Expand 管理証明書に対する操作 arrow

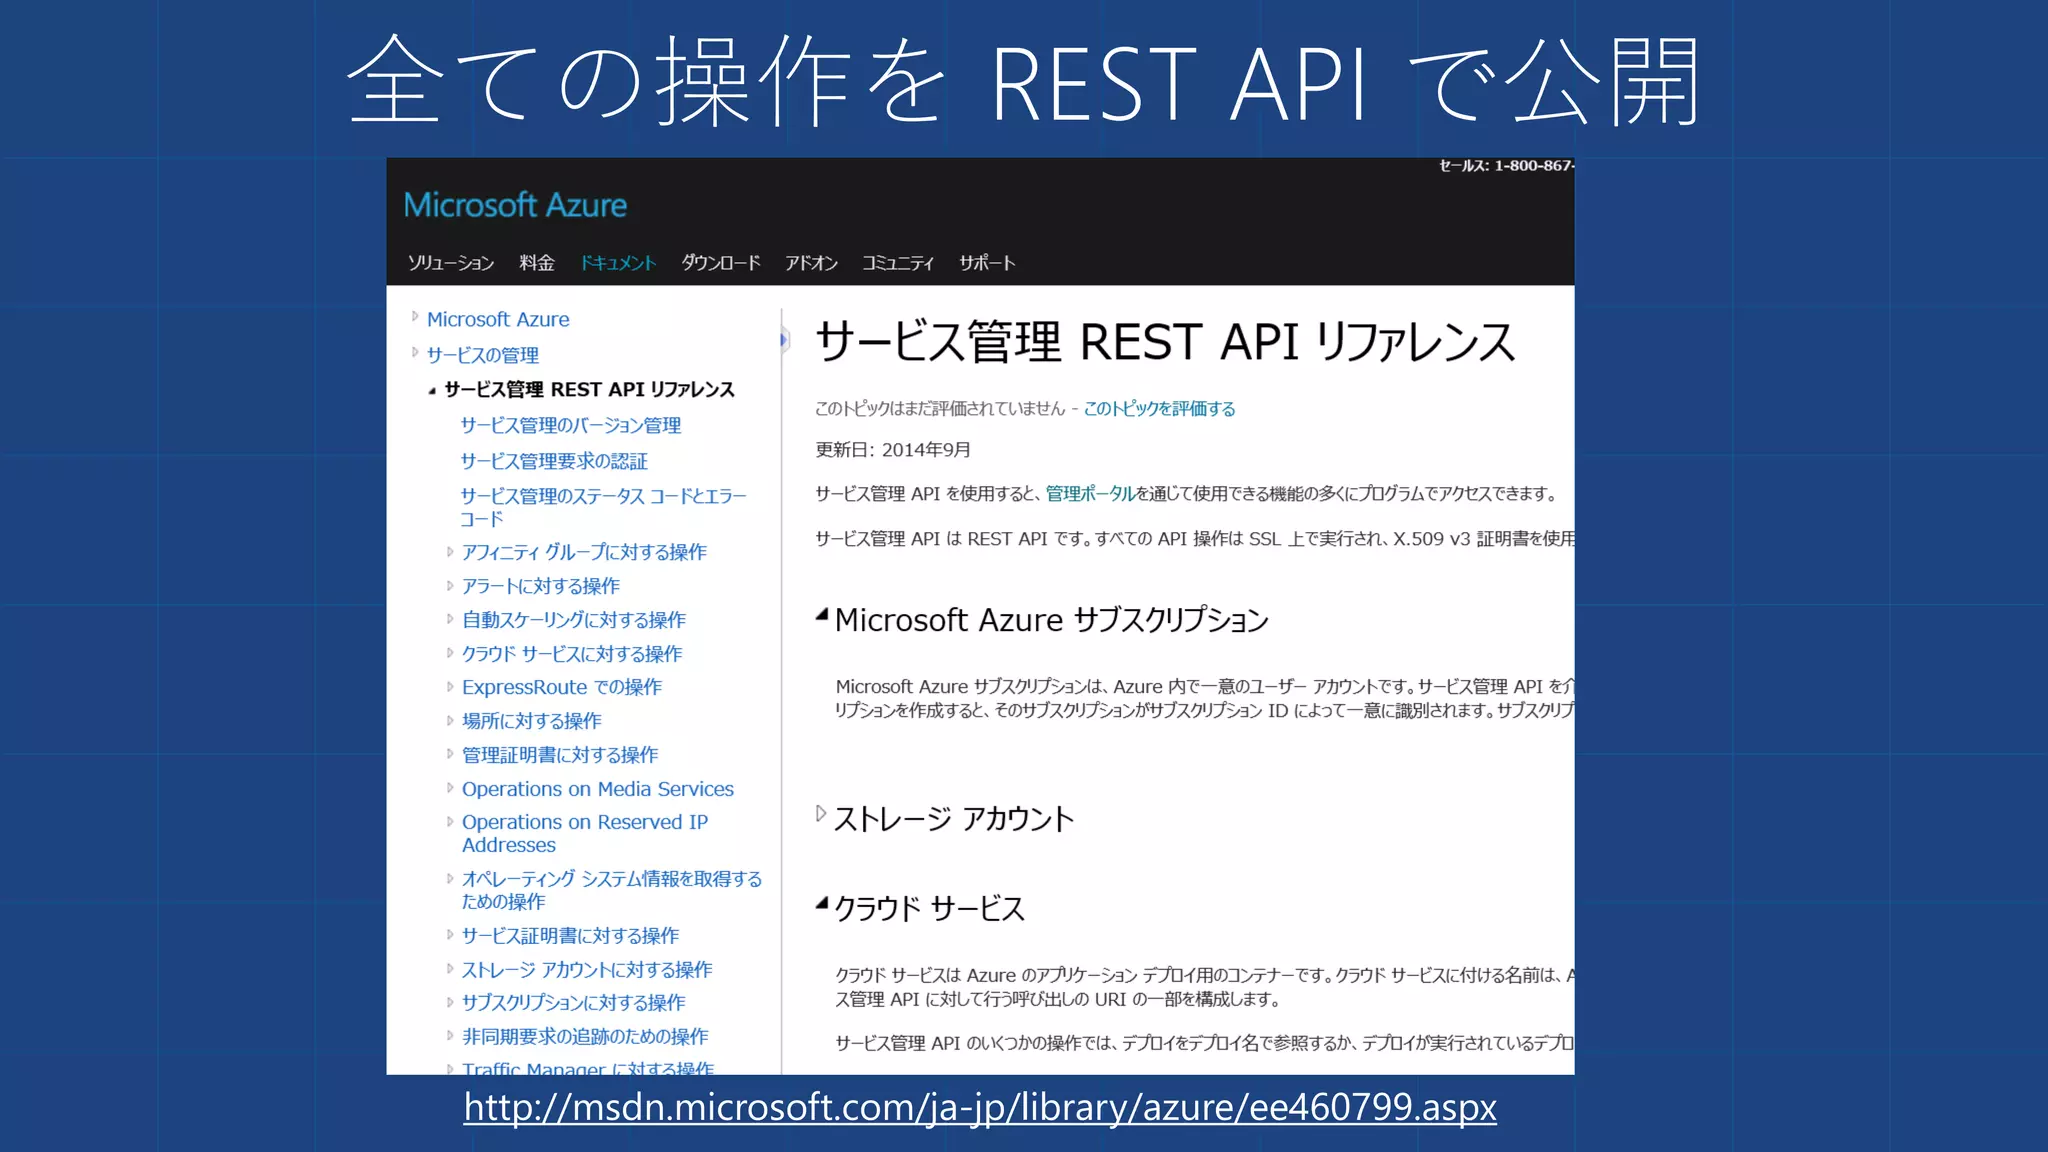tap(450, 755)
